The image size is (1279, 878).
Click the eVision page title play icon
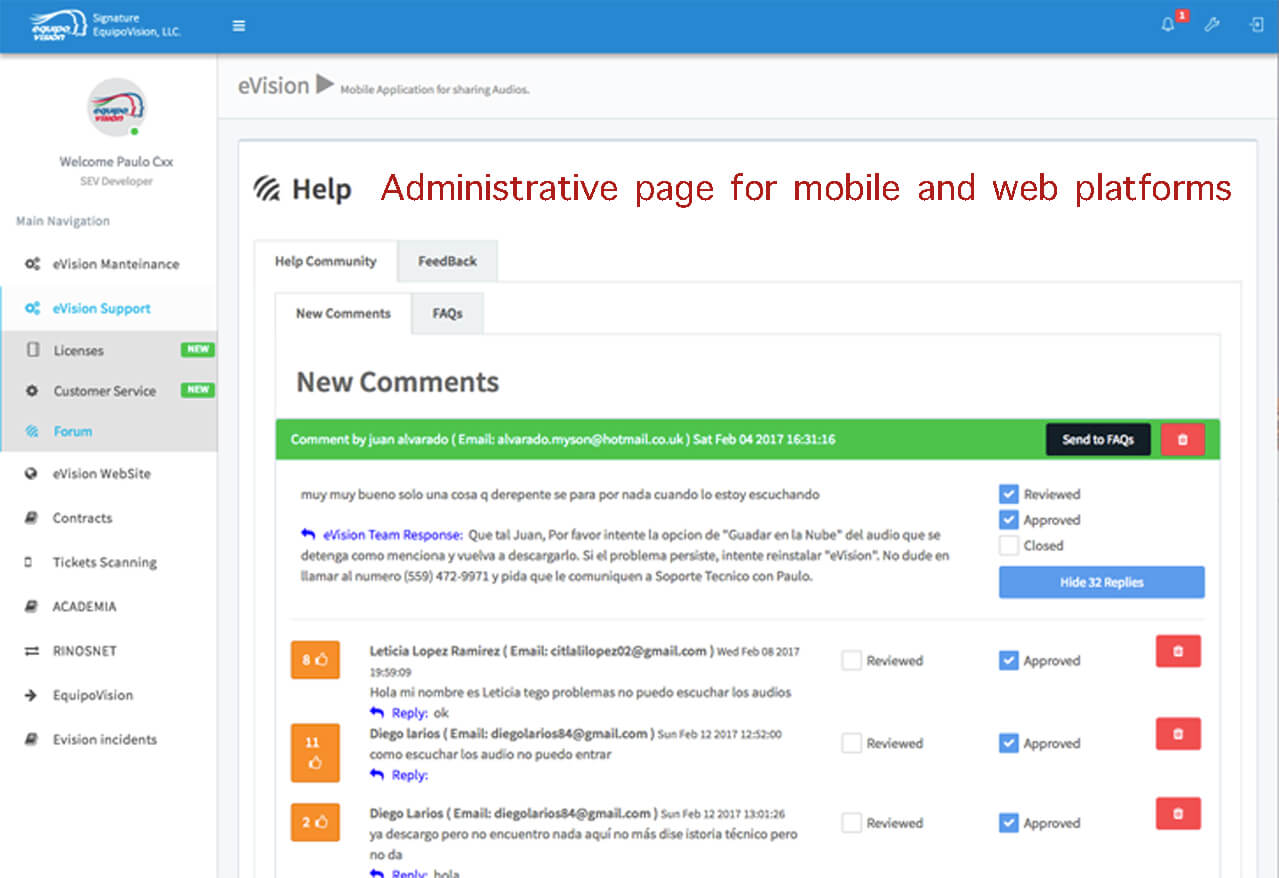tap(325, 85)
